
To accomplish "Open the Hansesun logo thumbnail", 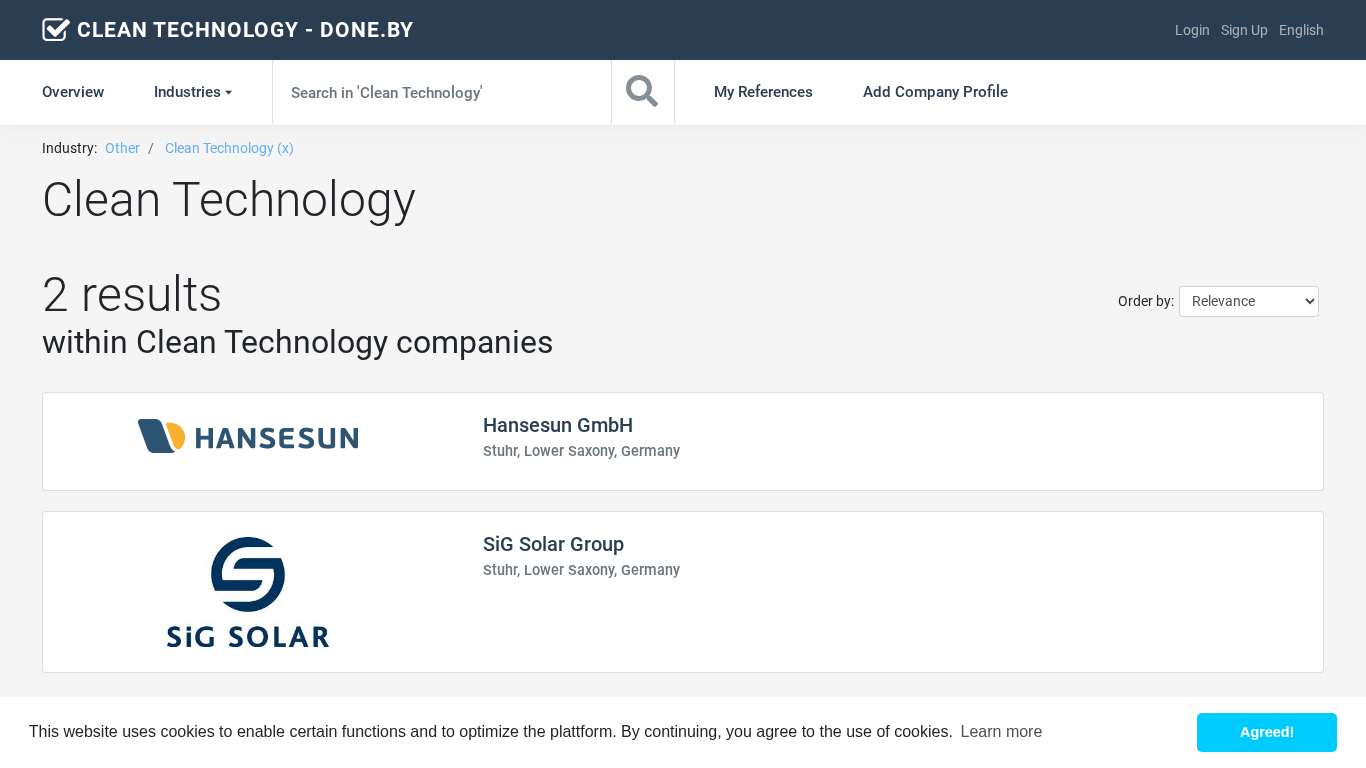I will [248, 437].
